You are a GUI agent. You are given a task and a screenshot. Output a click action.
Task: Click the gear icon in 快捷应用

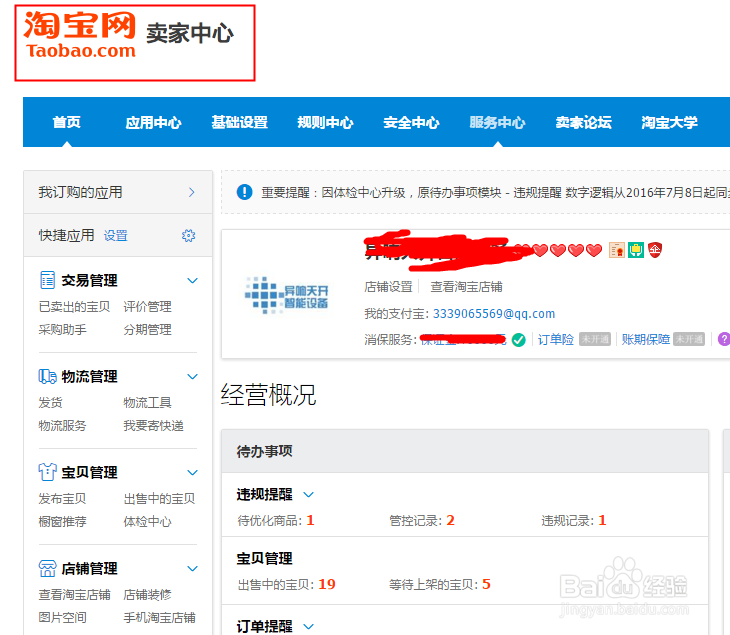(189, 236)
